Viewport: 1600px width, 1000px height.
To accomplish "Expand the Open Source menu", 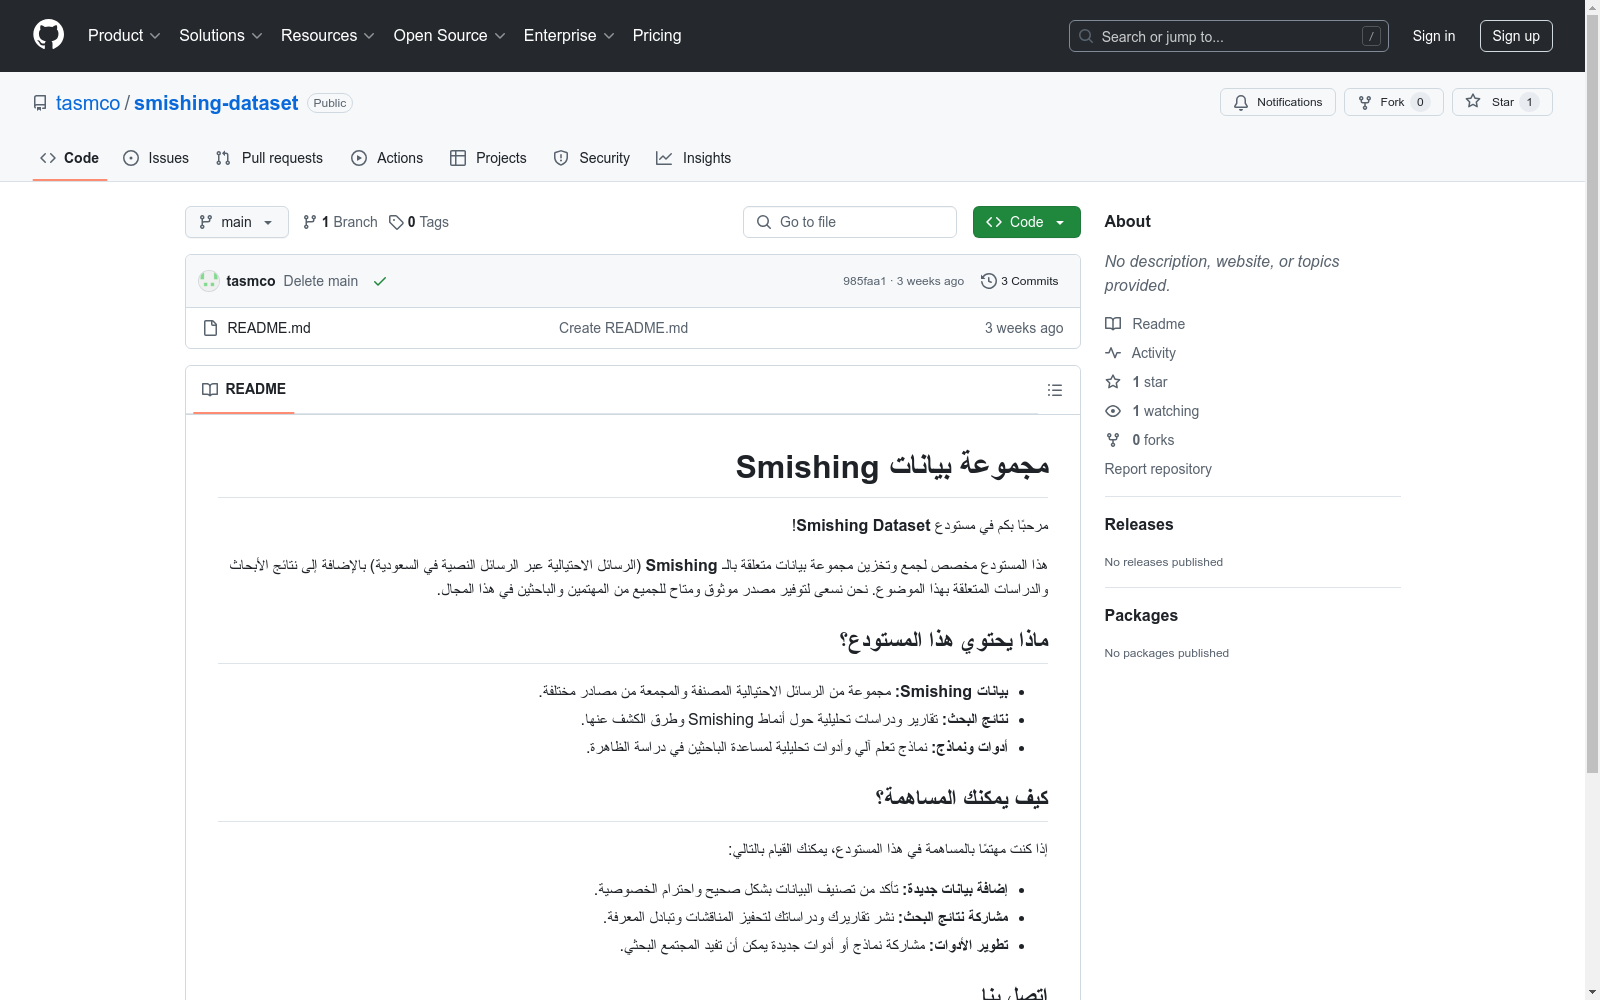I will point(449,36).
